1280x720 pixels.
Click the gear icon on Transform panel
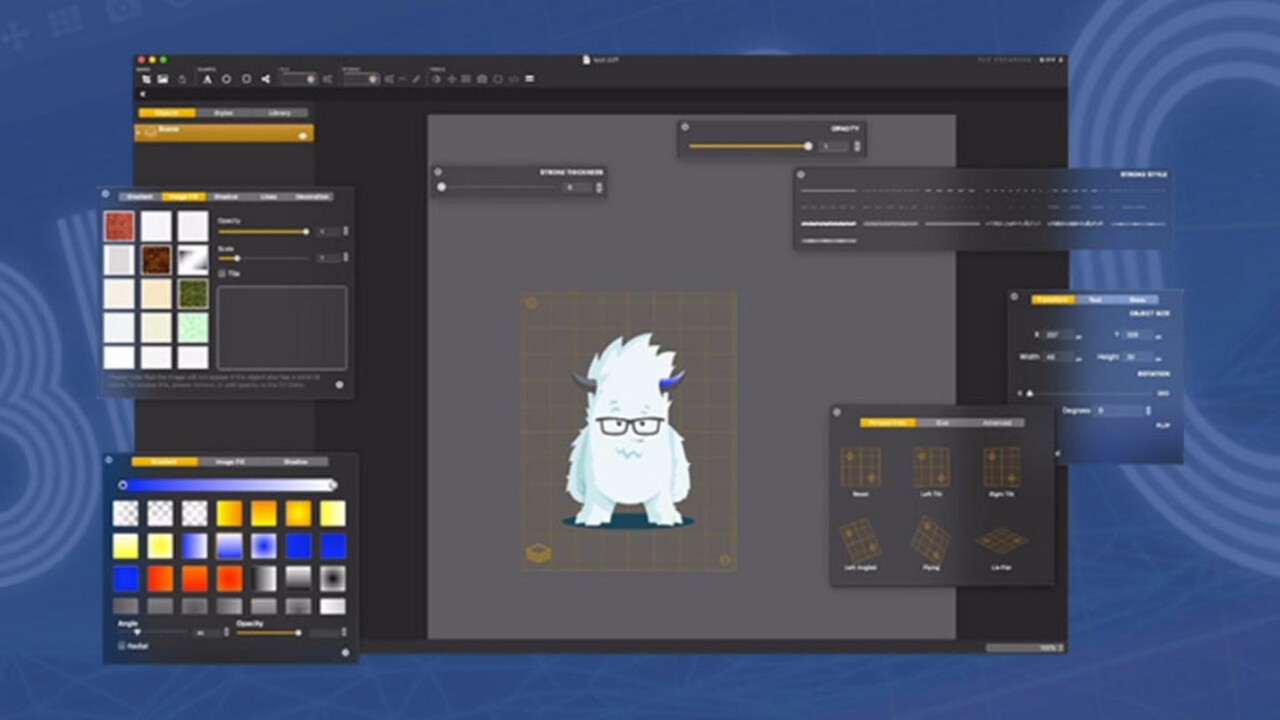point(1014,296)
